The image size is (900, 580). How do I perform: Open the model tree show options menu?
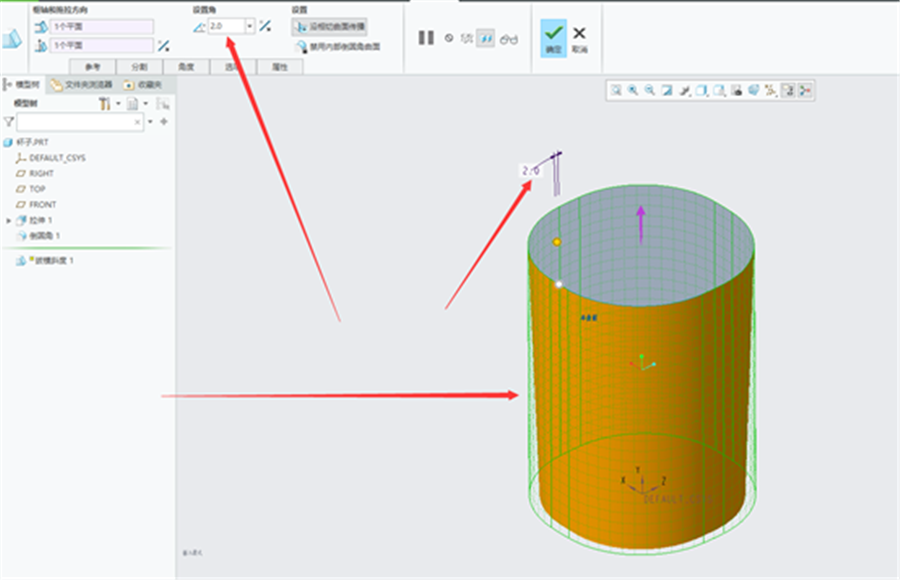[137, 104]
